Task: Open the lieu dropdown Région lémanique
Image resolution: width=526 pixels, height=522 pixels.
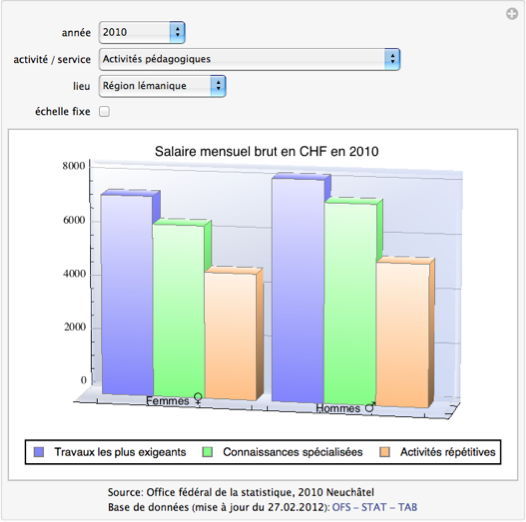Action: 162,86
